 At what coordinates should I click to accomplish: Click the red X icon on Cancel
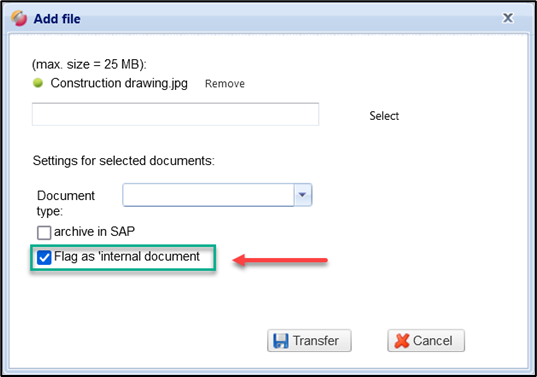pyautogui.click(x=402, y=341)
